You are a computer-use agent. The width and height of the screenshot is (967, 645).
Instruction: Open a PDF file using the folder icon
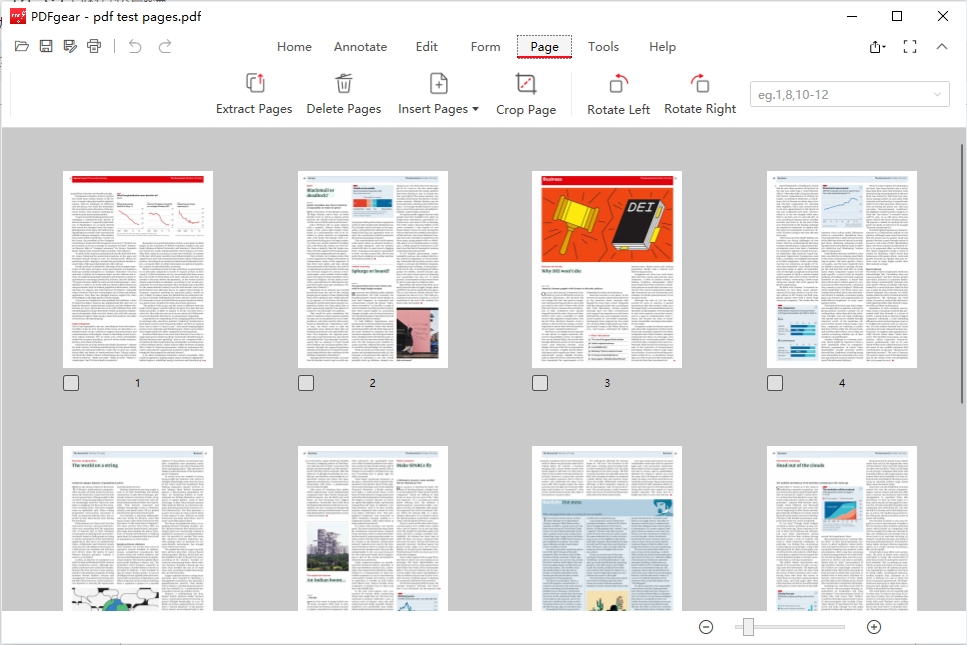22,46
